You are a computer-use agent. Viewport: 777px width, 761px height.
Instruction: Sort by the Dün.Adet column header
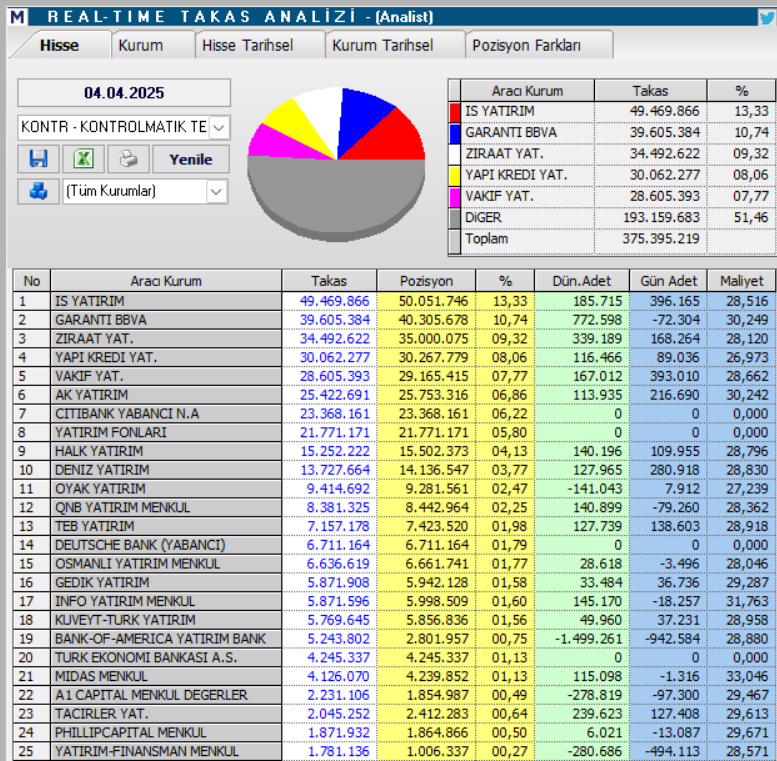[x=582, y=281]
